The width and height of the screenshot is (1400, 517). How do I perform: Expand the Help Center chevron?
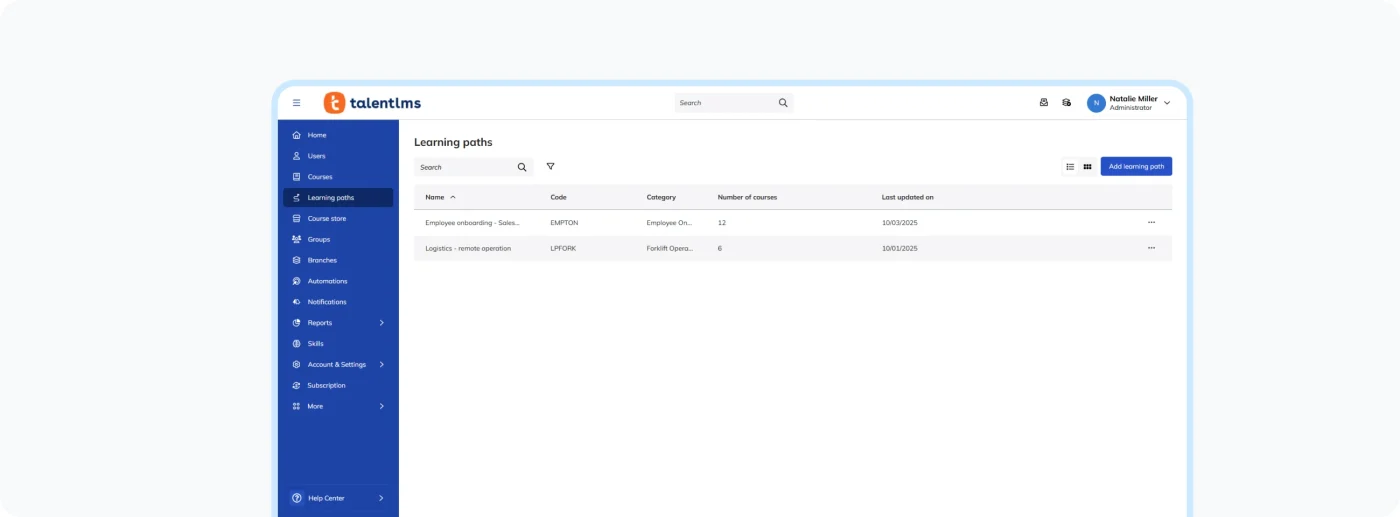(x=382, y=498)
